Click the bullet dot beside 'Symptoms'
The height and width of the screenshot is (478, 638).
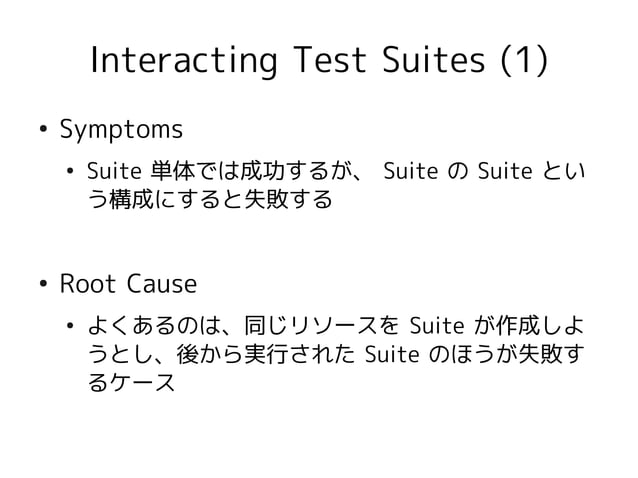tap(44, 131)
